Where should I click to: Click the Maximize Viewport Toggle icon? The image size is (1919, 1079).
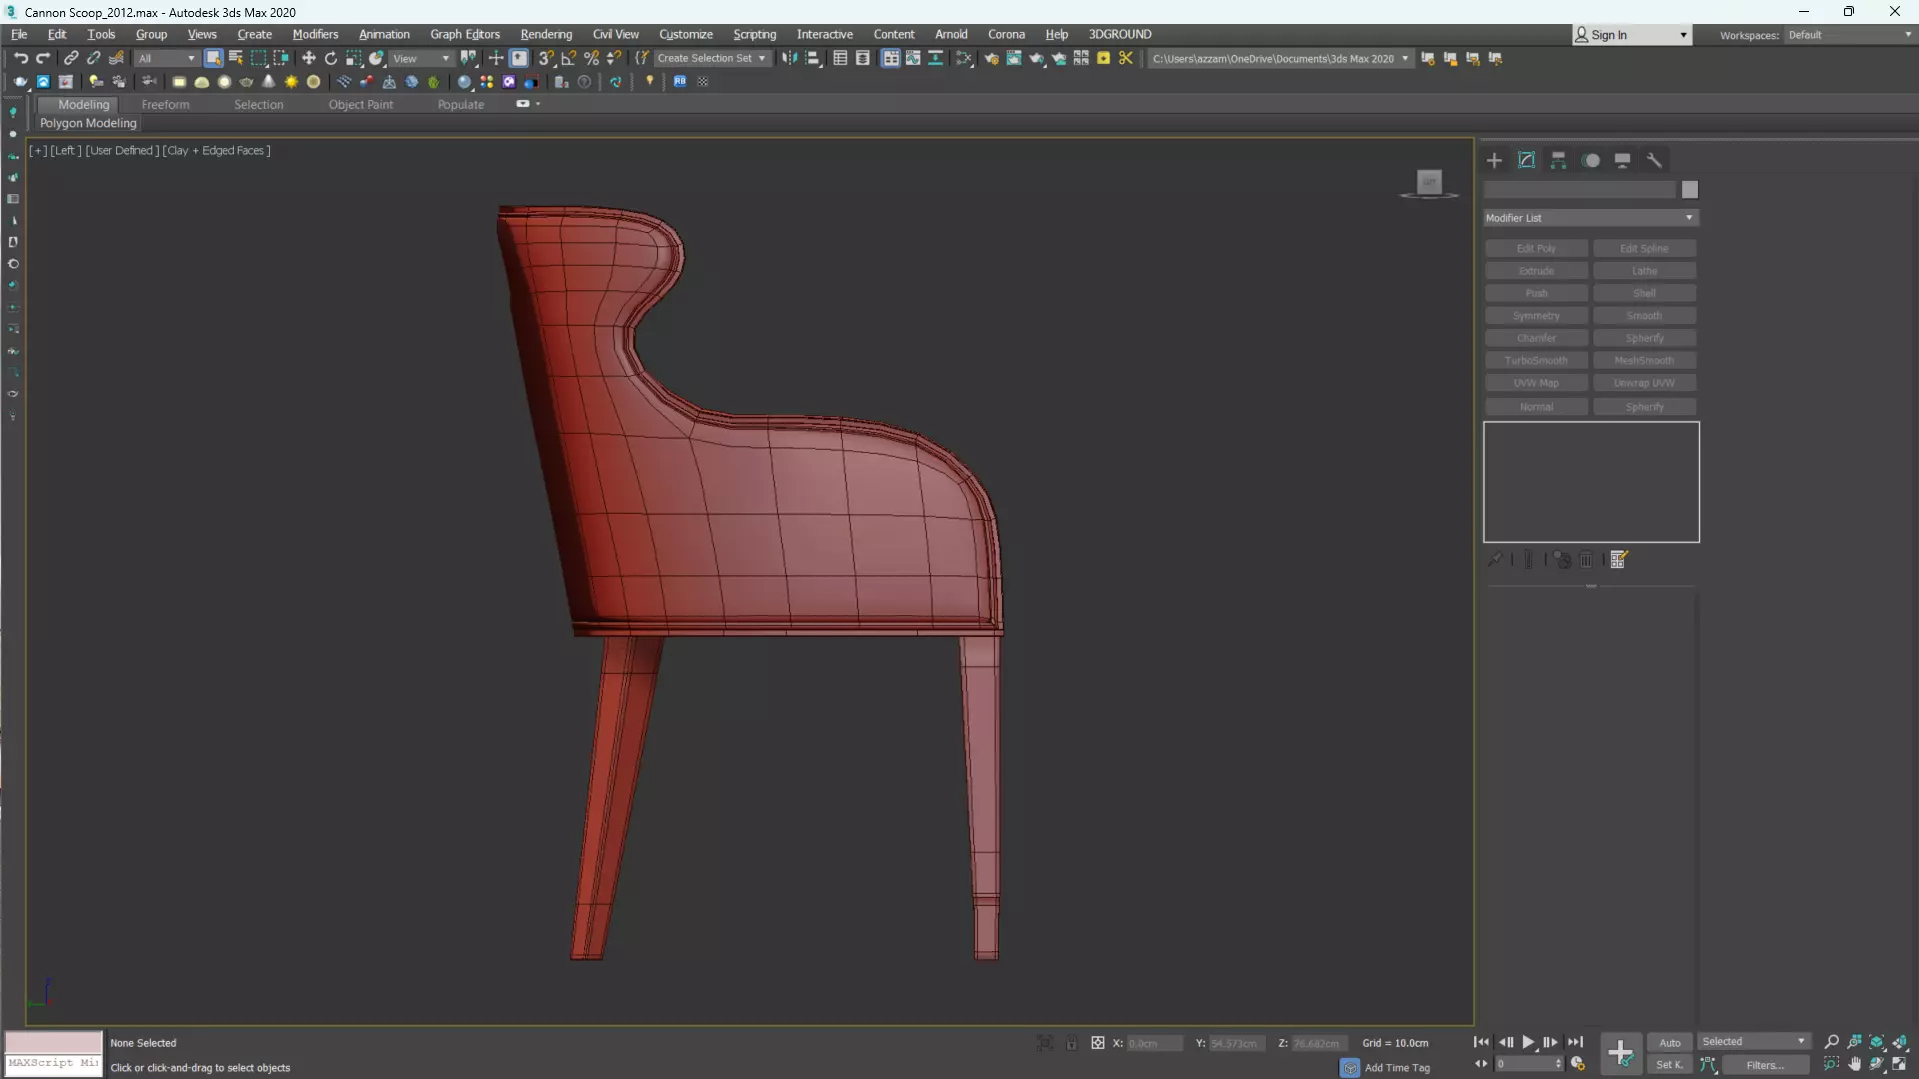tap(1900, 1064)
